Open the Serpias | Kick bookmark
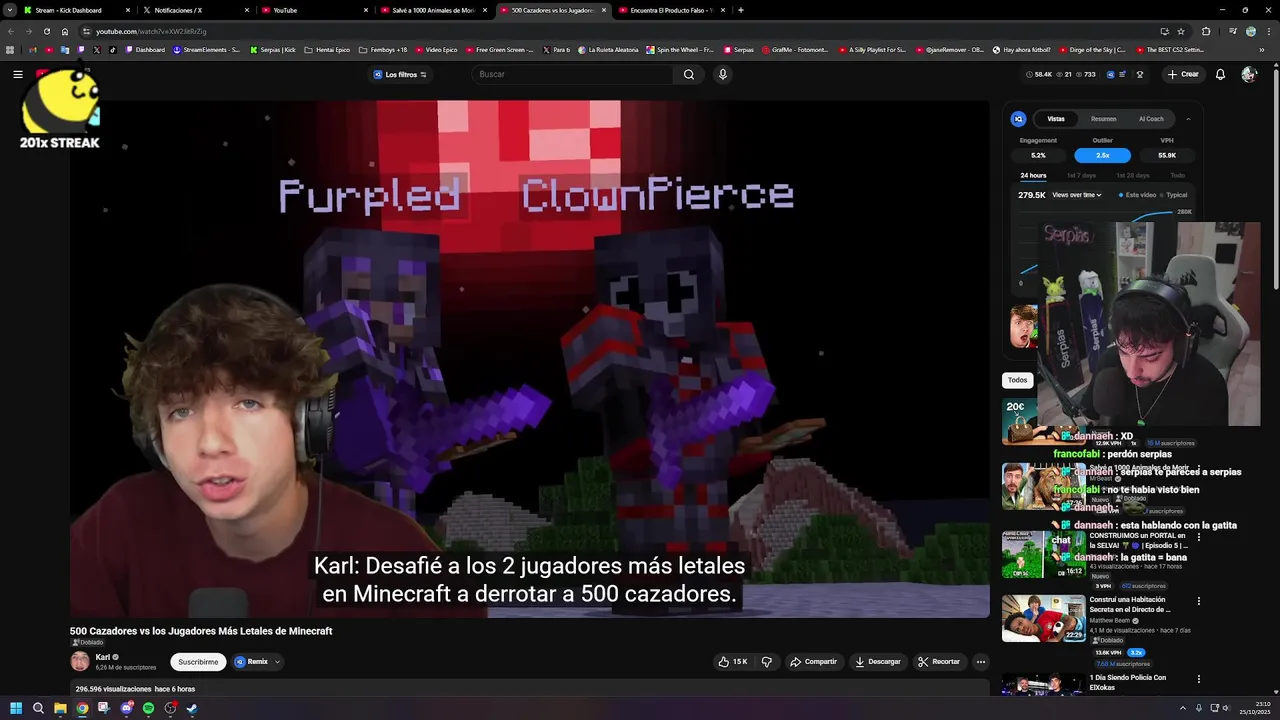The height and width of the screenshot is (720, 1280). [x=273, y=49]
